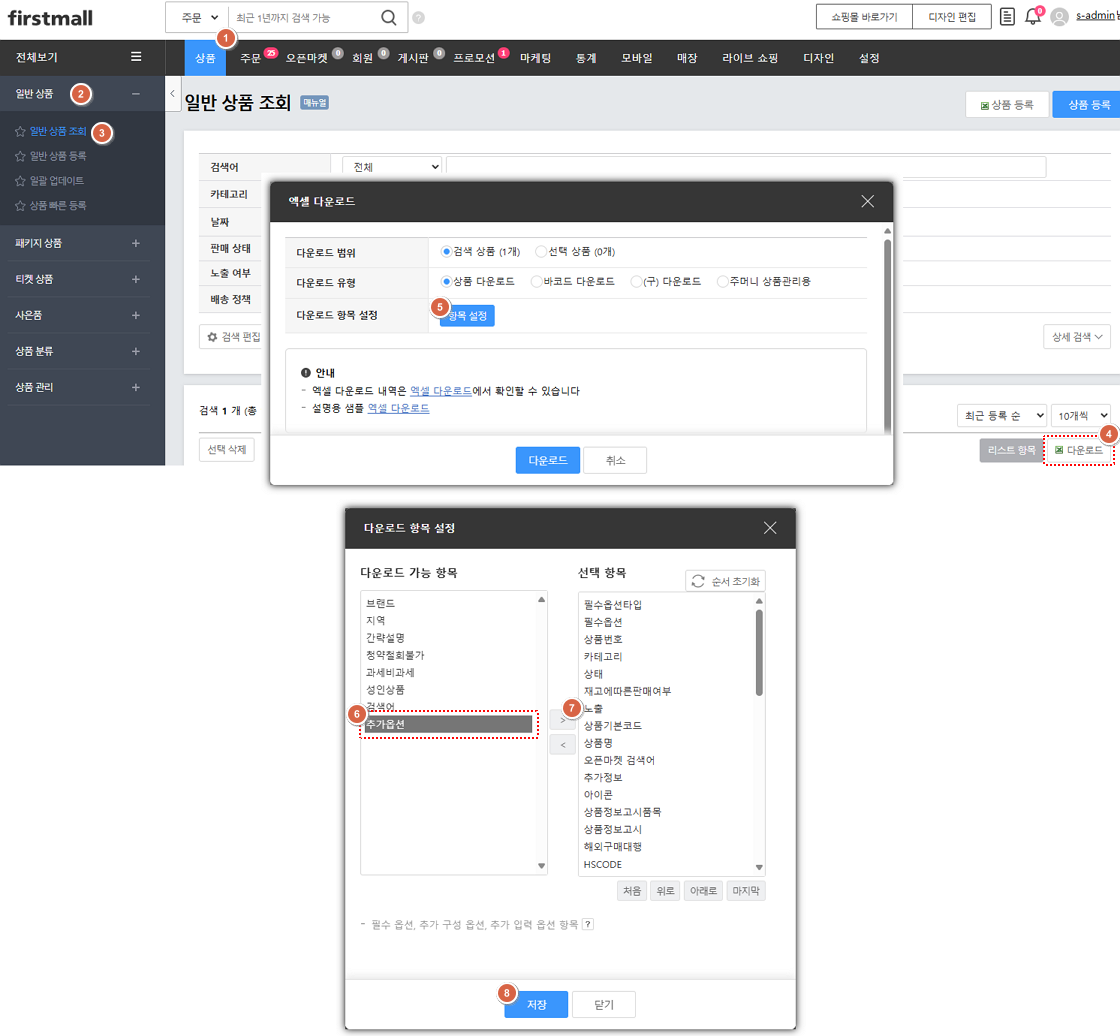Select 바코드 다운로드 radio option
Image resolution: width=1120 pixels, height=1036 pixels.
click(536, 282)
